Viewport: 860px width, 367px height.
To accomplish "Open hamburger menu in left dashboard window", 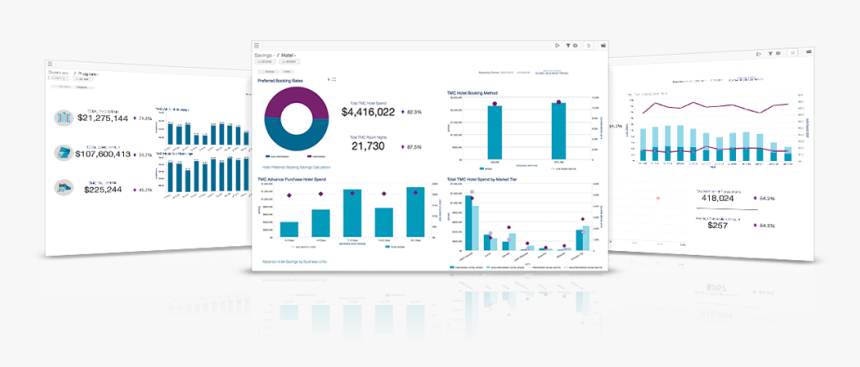I will [x=49, y=64].
